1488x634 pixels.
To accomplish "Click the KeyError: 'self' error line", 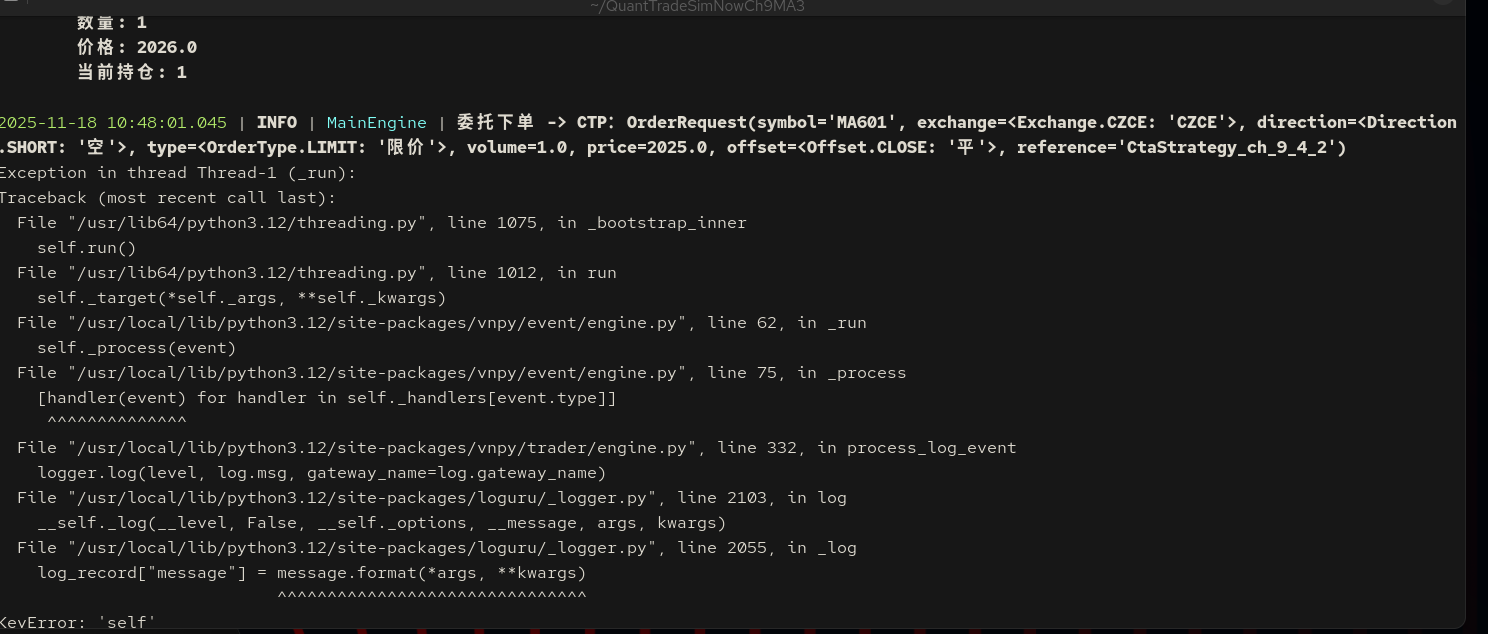I will coord(78,623).
